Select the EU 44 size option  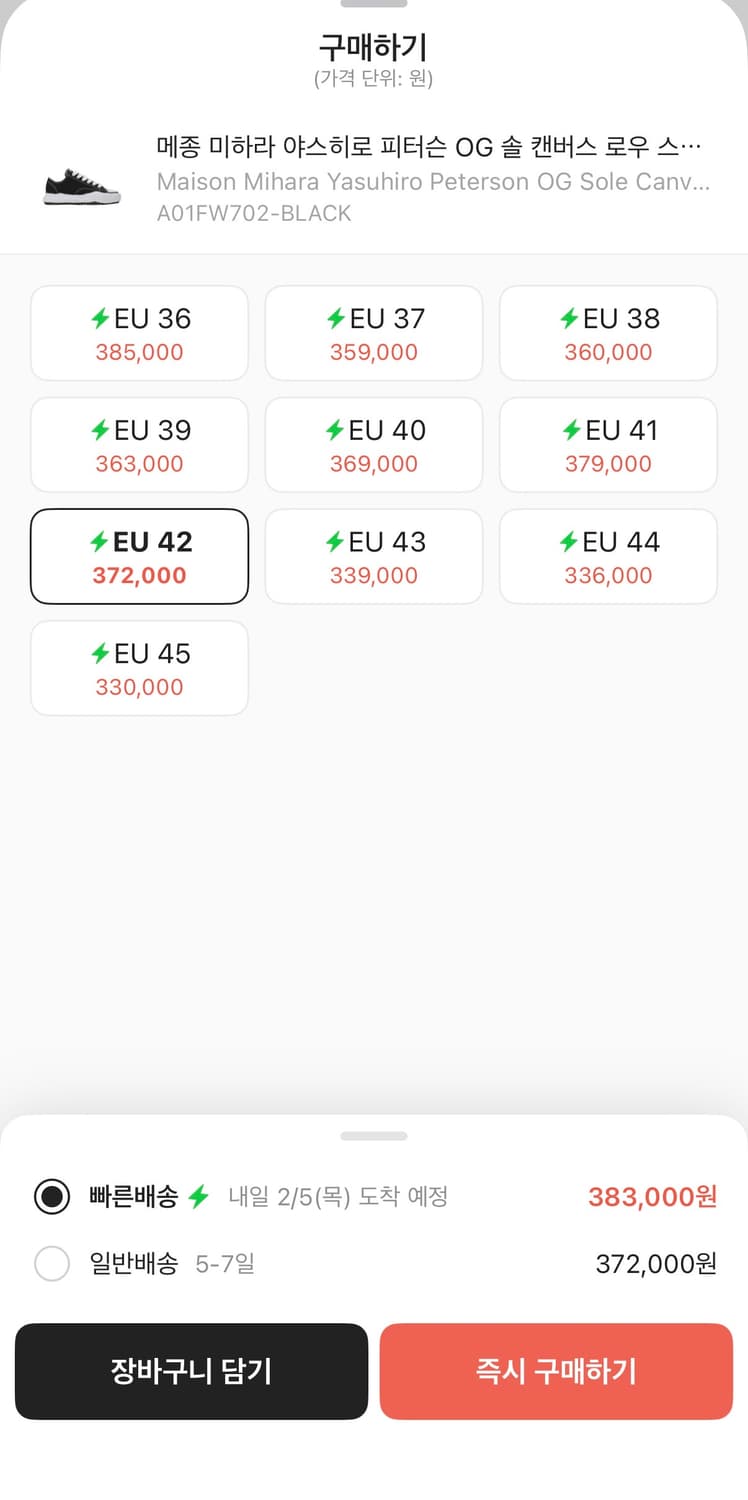[x=608, y=557]
